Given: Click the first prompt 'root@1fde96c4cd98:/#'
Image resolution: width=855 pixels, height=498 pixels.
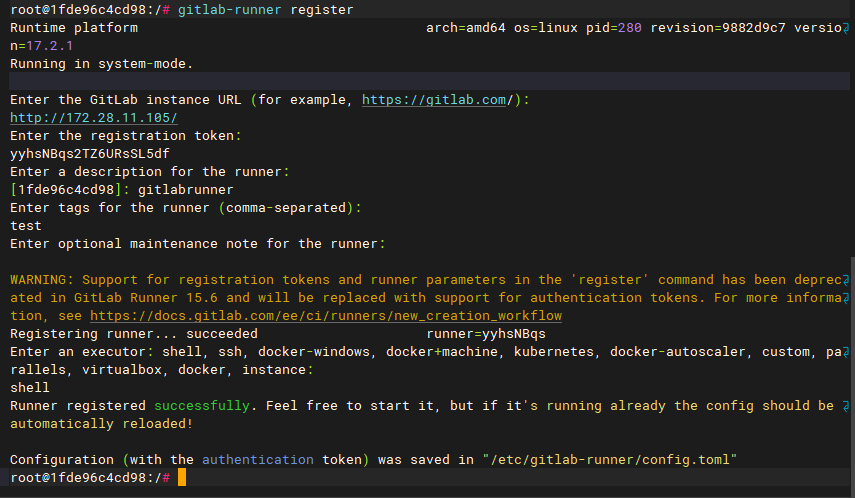Looking at the screenshot, I should point(90,10).
